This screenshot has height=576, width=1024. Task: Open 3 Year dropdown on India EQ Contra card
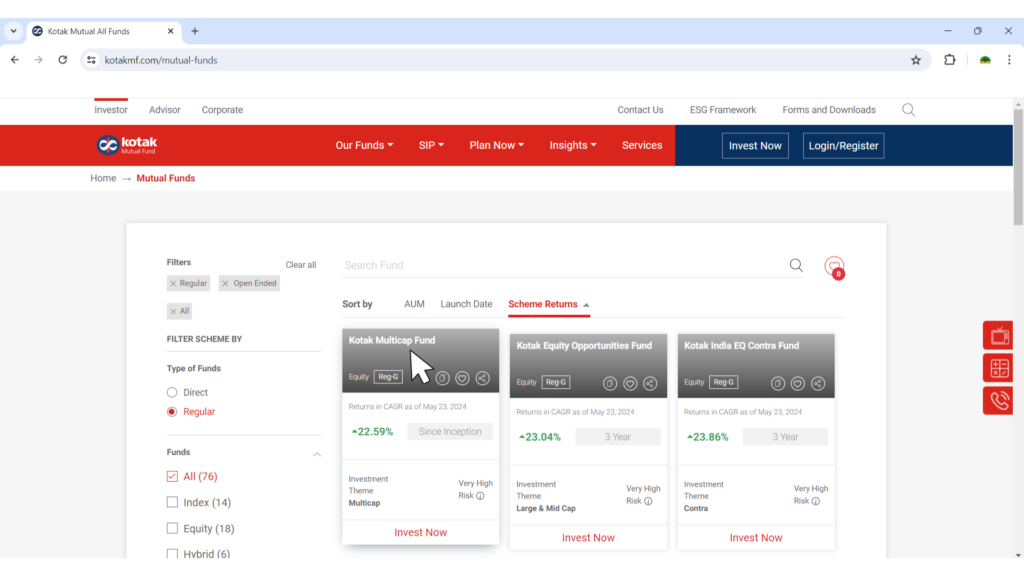coord(786,437)
